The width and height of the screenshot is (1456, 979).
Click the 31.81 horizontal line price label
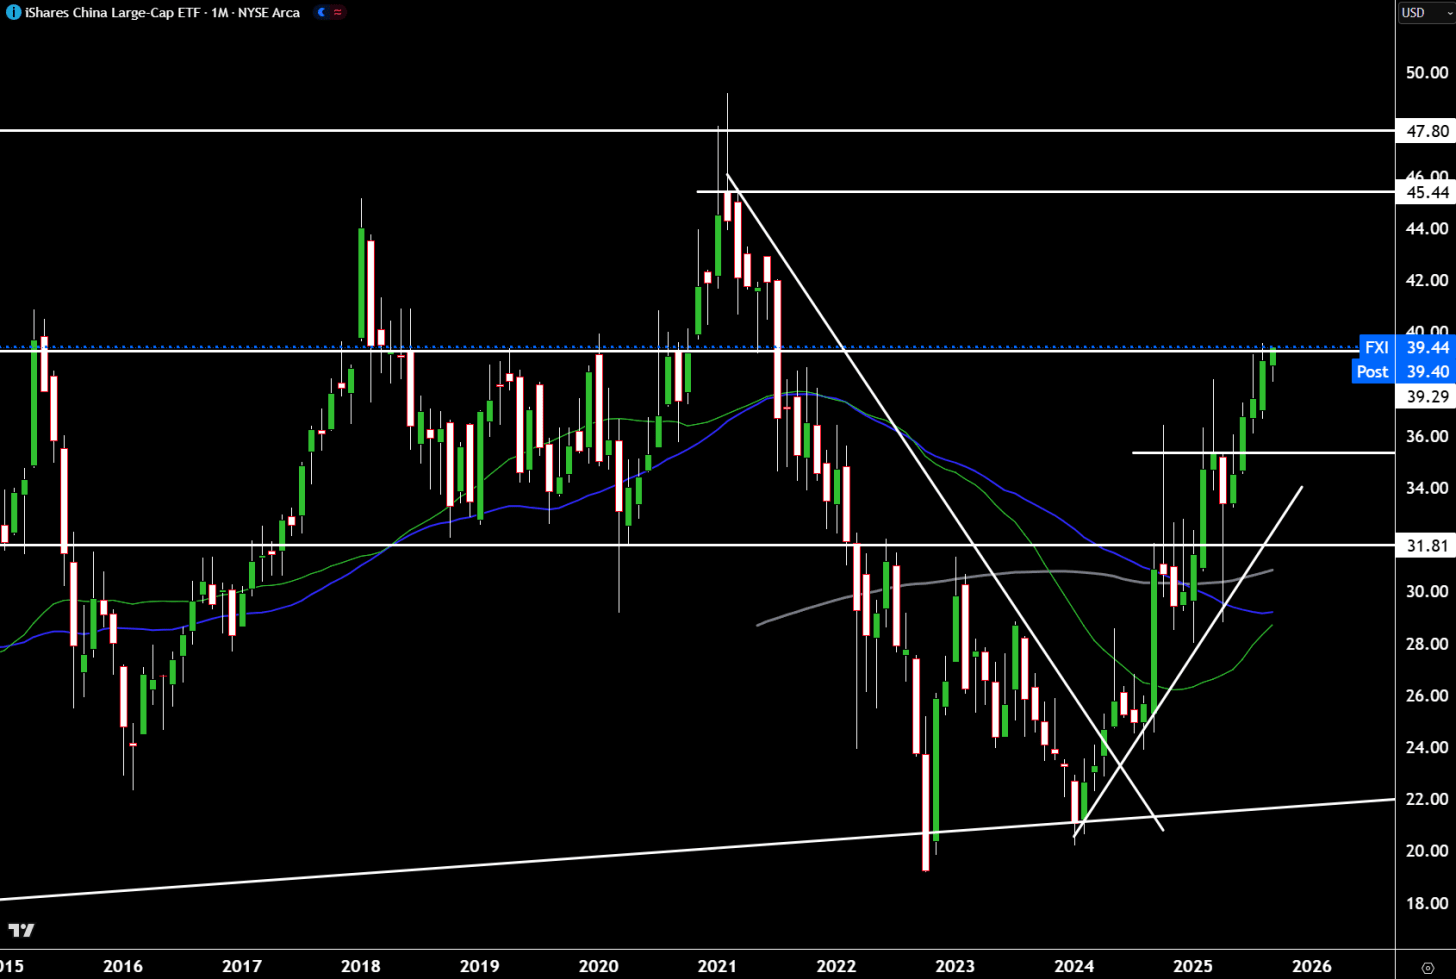(x=1426, y=545)
